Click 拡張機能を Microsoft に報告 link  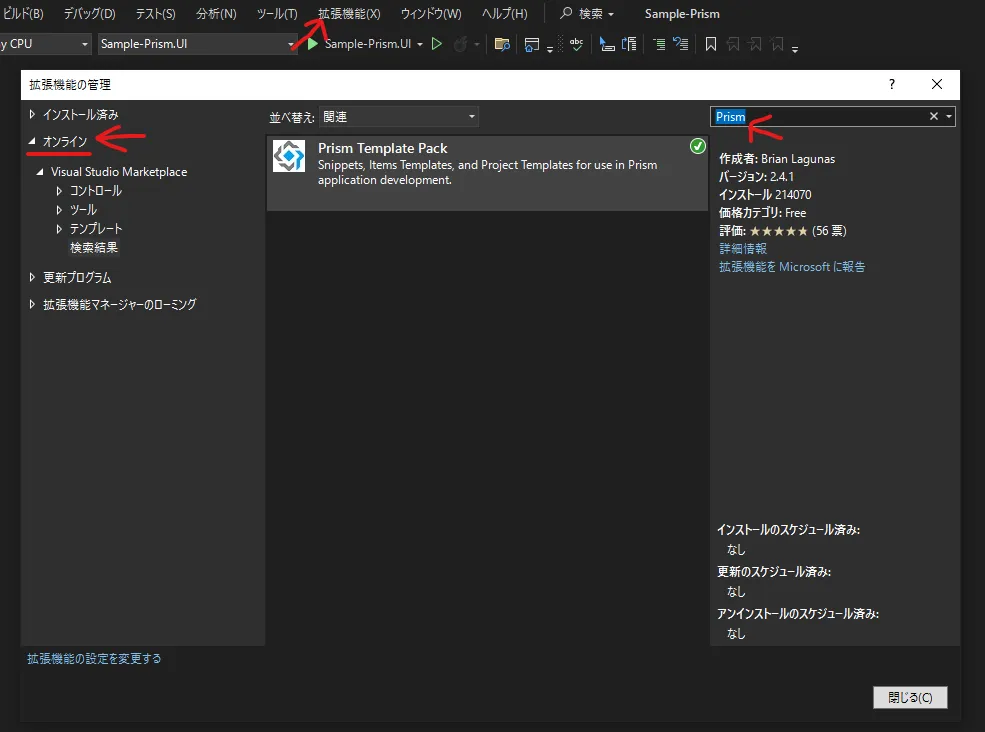[x=792, y=266]
